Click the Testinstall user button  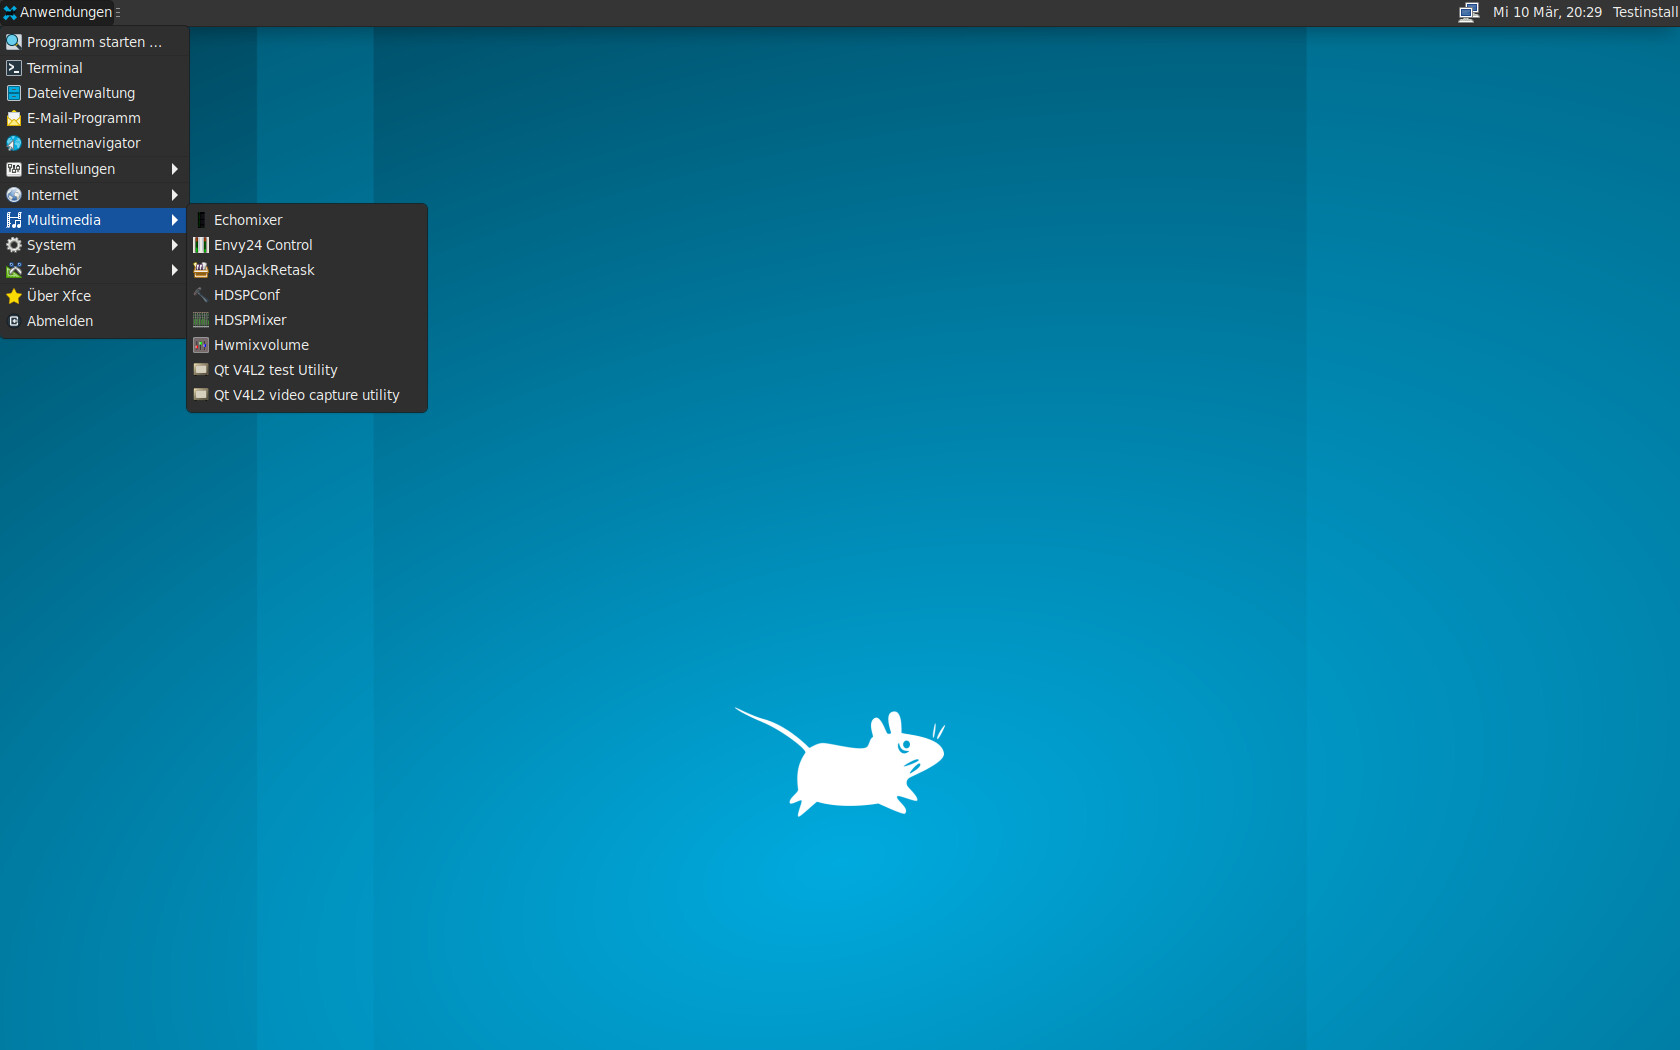pyautogui.click(x=1645, y=12)
